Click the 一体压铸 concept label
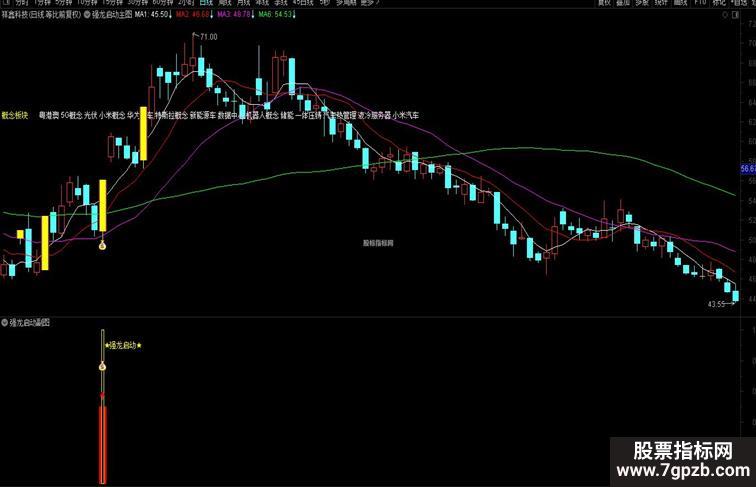The height and width of the screenshot is (487, 756). point(308,115)
